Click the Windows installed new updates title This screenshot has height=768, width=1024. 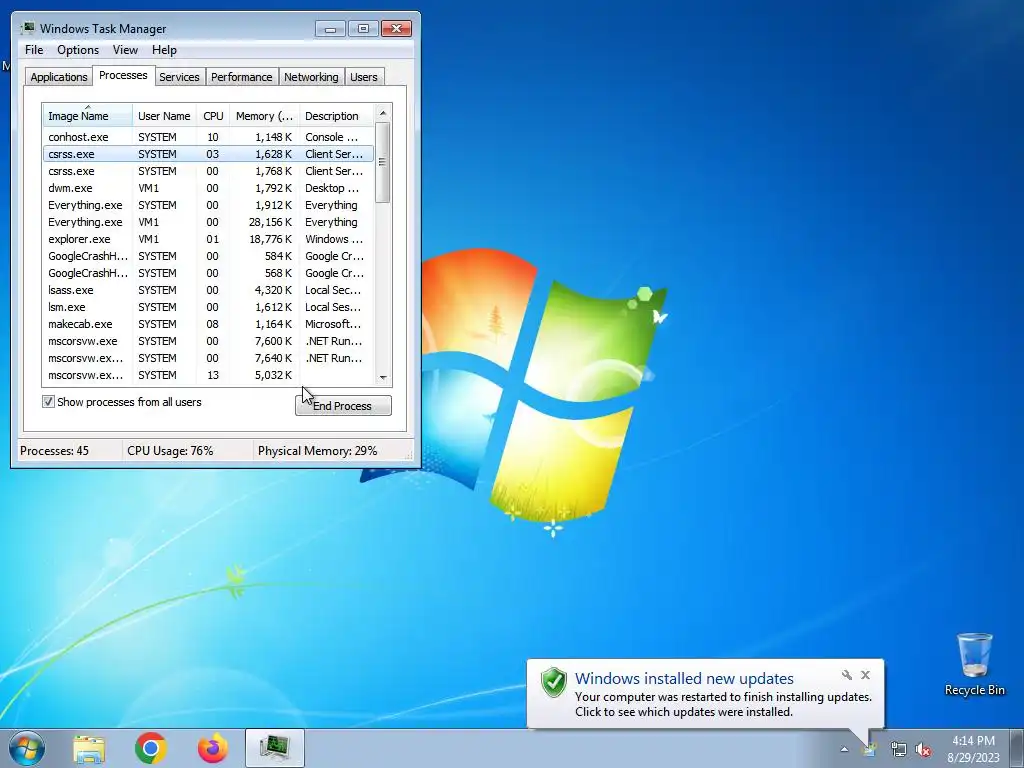tap(684, 679)
